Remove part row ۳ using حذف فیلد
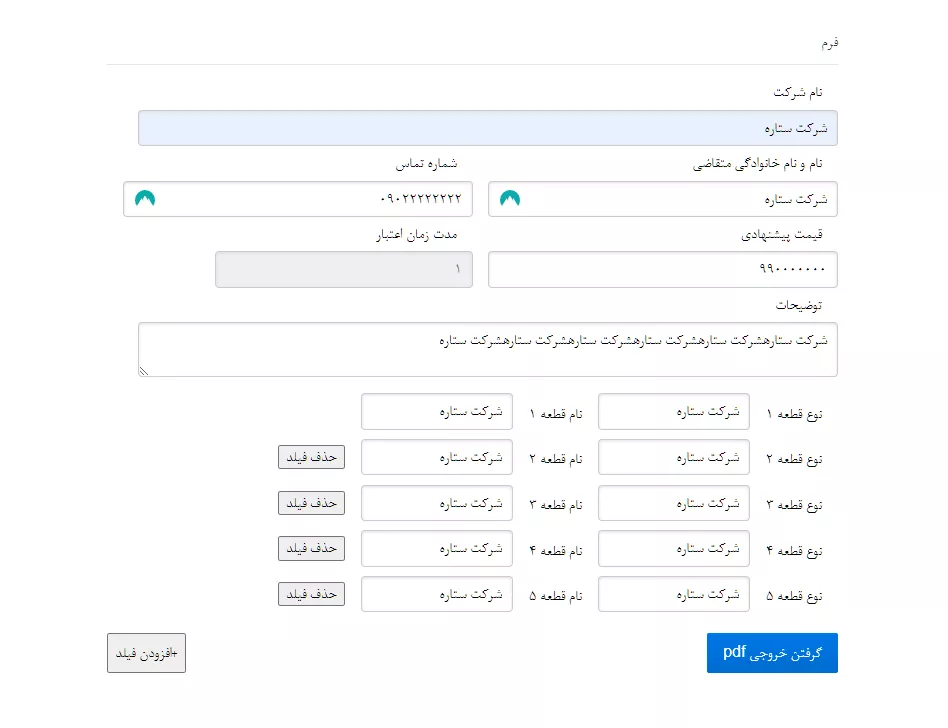Image resolution: width=948 pixels, height=728 pixels. click(311, 503)
